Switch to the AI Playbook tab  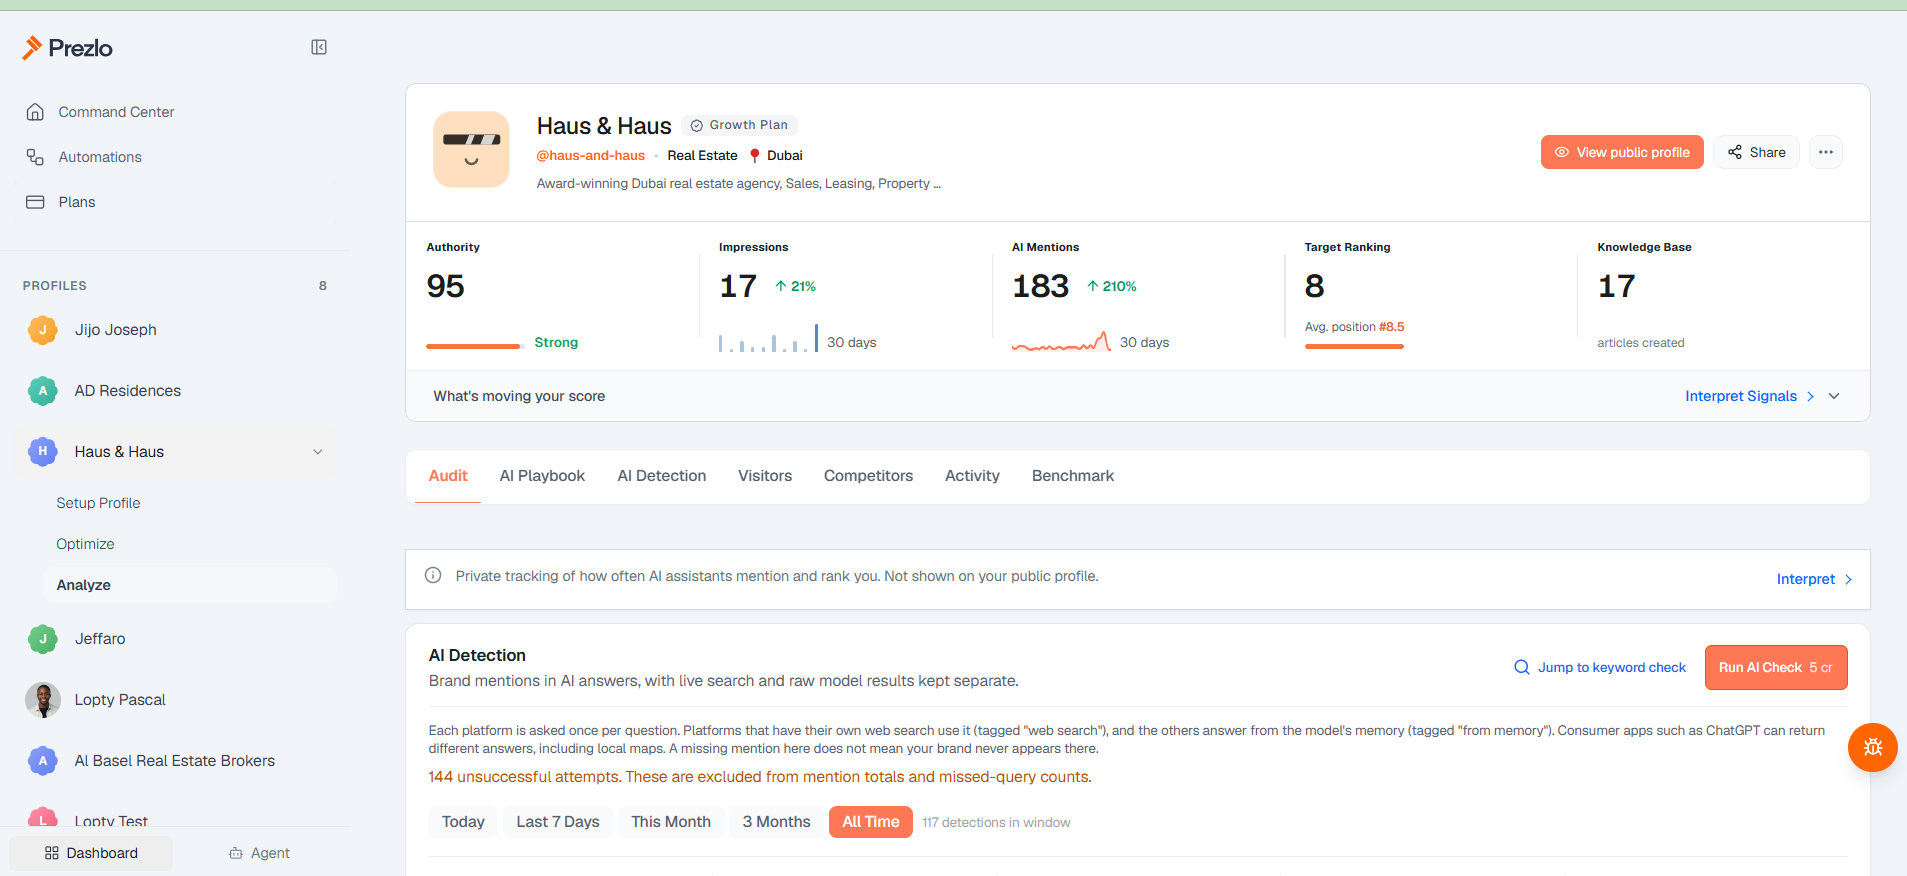click(542, 476)
